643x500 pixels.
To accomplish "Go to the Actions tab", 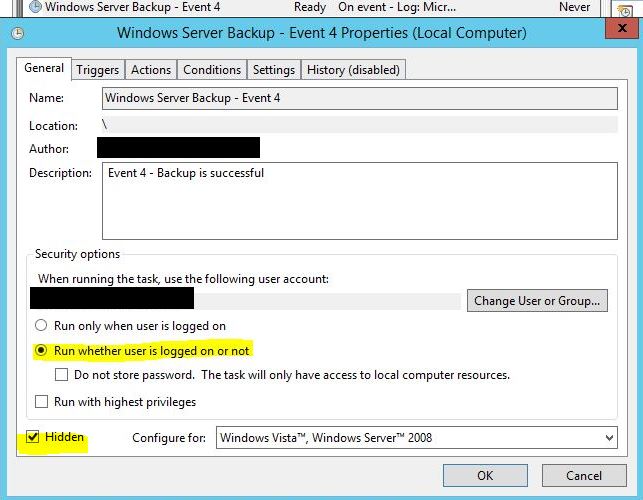I will pos(151,70).
